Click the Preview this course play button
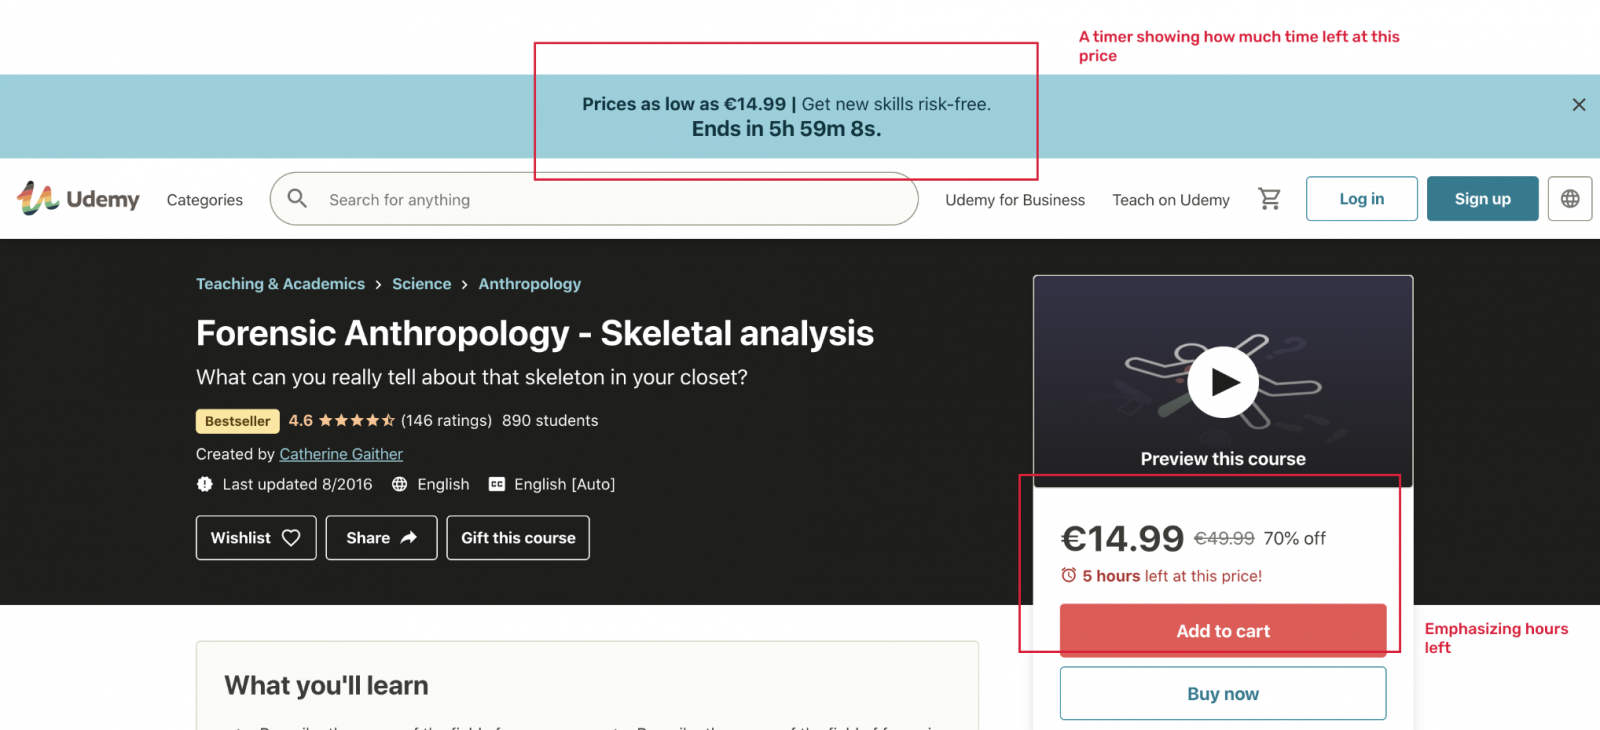This screenshot has width=1600, height=730. (x=1222, y=382)
